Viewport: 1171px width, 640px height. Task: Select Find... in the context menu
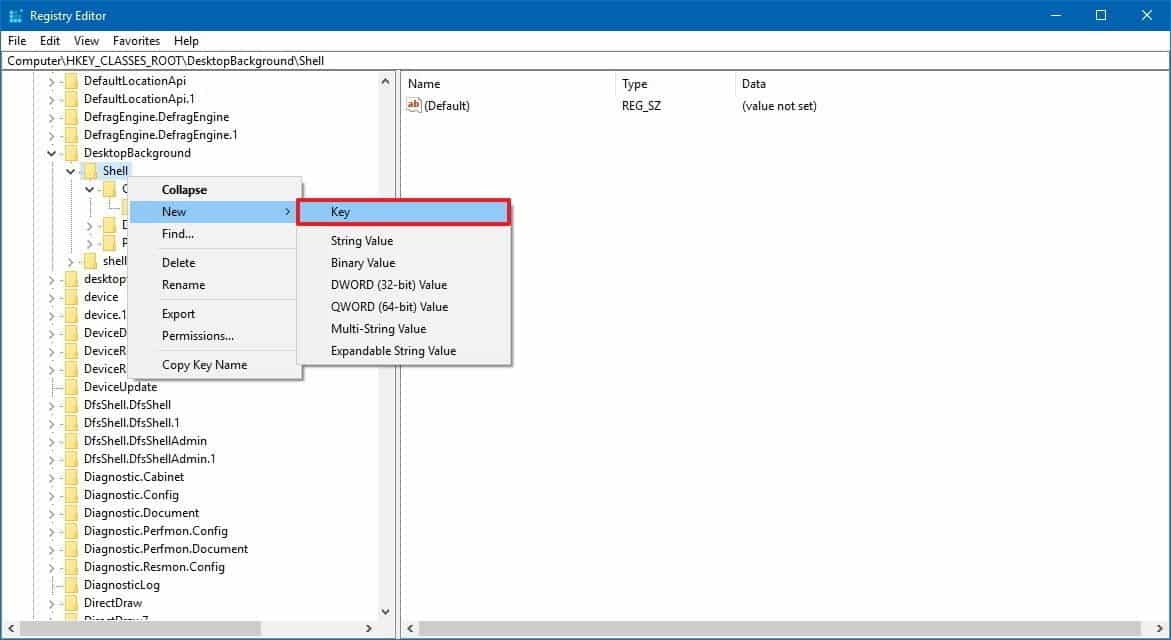click(x=215, y=234)
